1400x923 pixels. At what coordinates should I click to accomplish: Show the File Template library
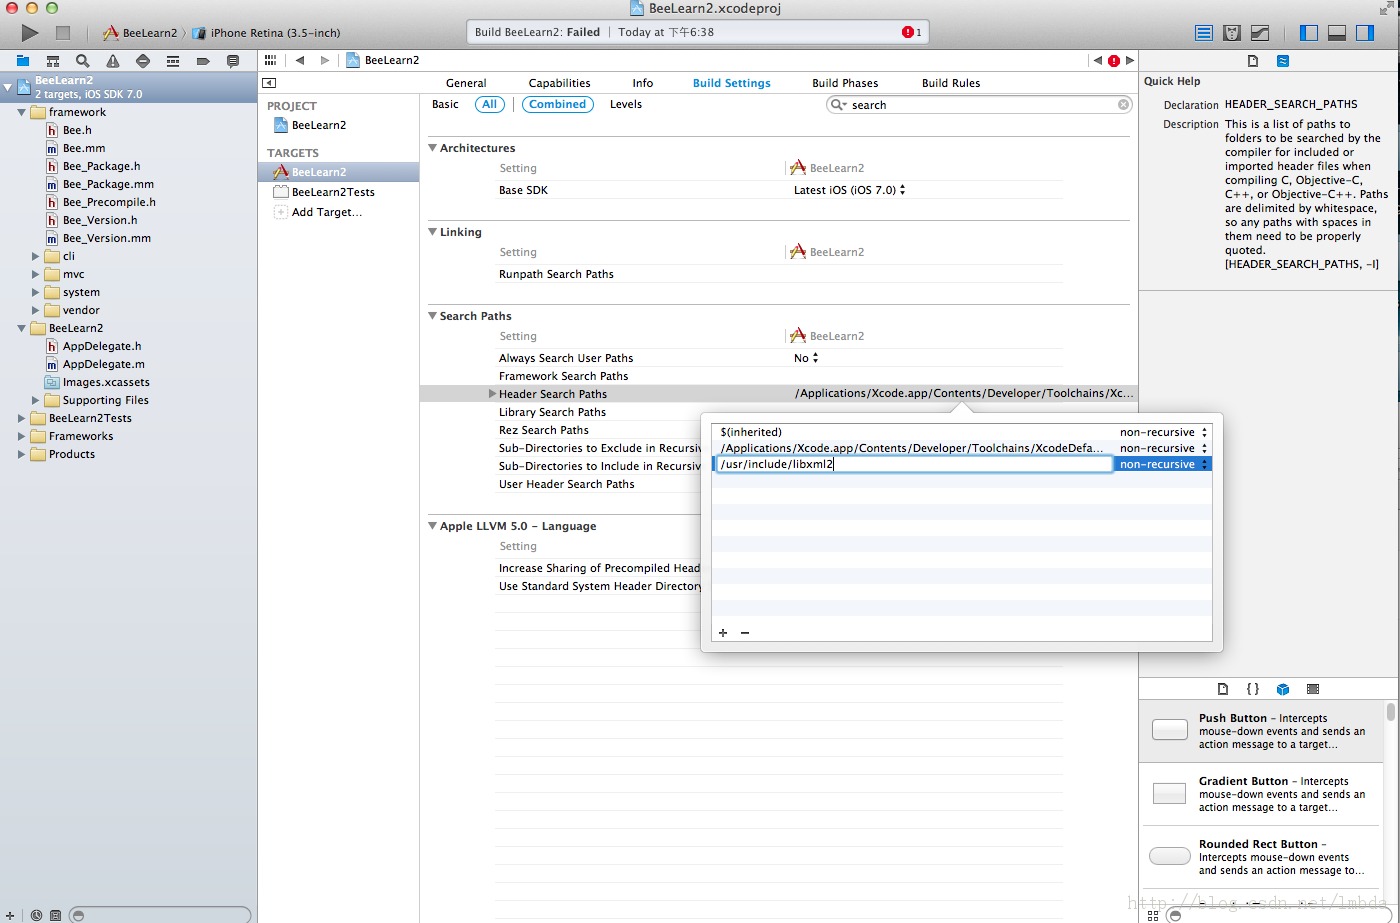point(1222,689)
